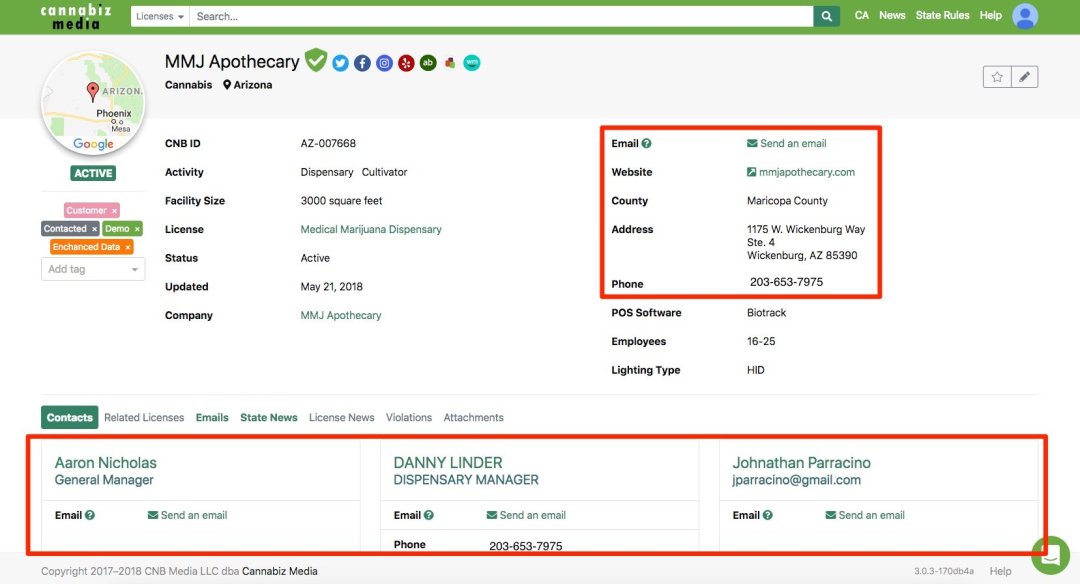Click Send an email in license details
The image size is (1080, 584).
pyautogui.click(x=787, y=143)
